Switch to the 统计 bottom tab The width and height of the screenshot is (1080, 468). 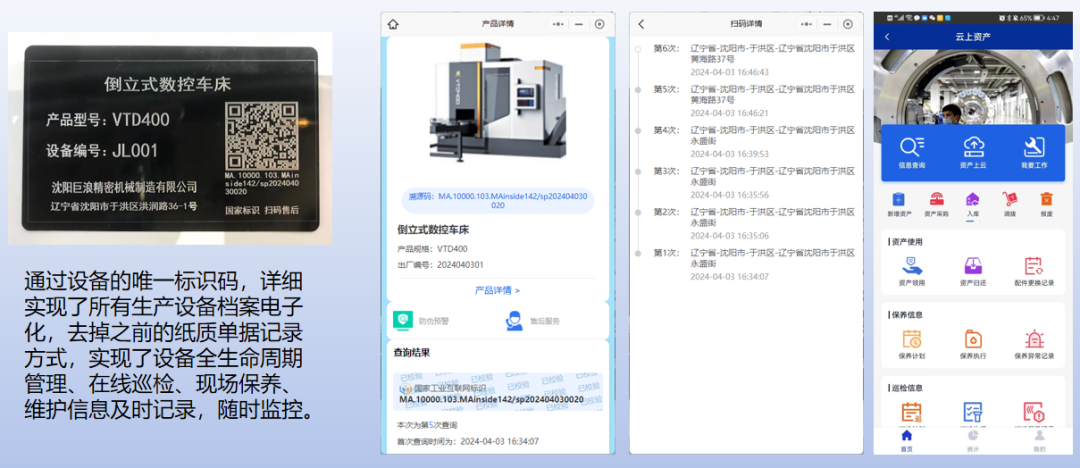point(973,441)
